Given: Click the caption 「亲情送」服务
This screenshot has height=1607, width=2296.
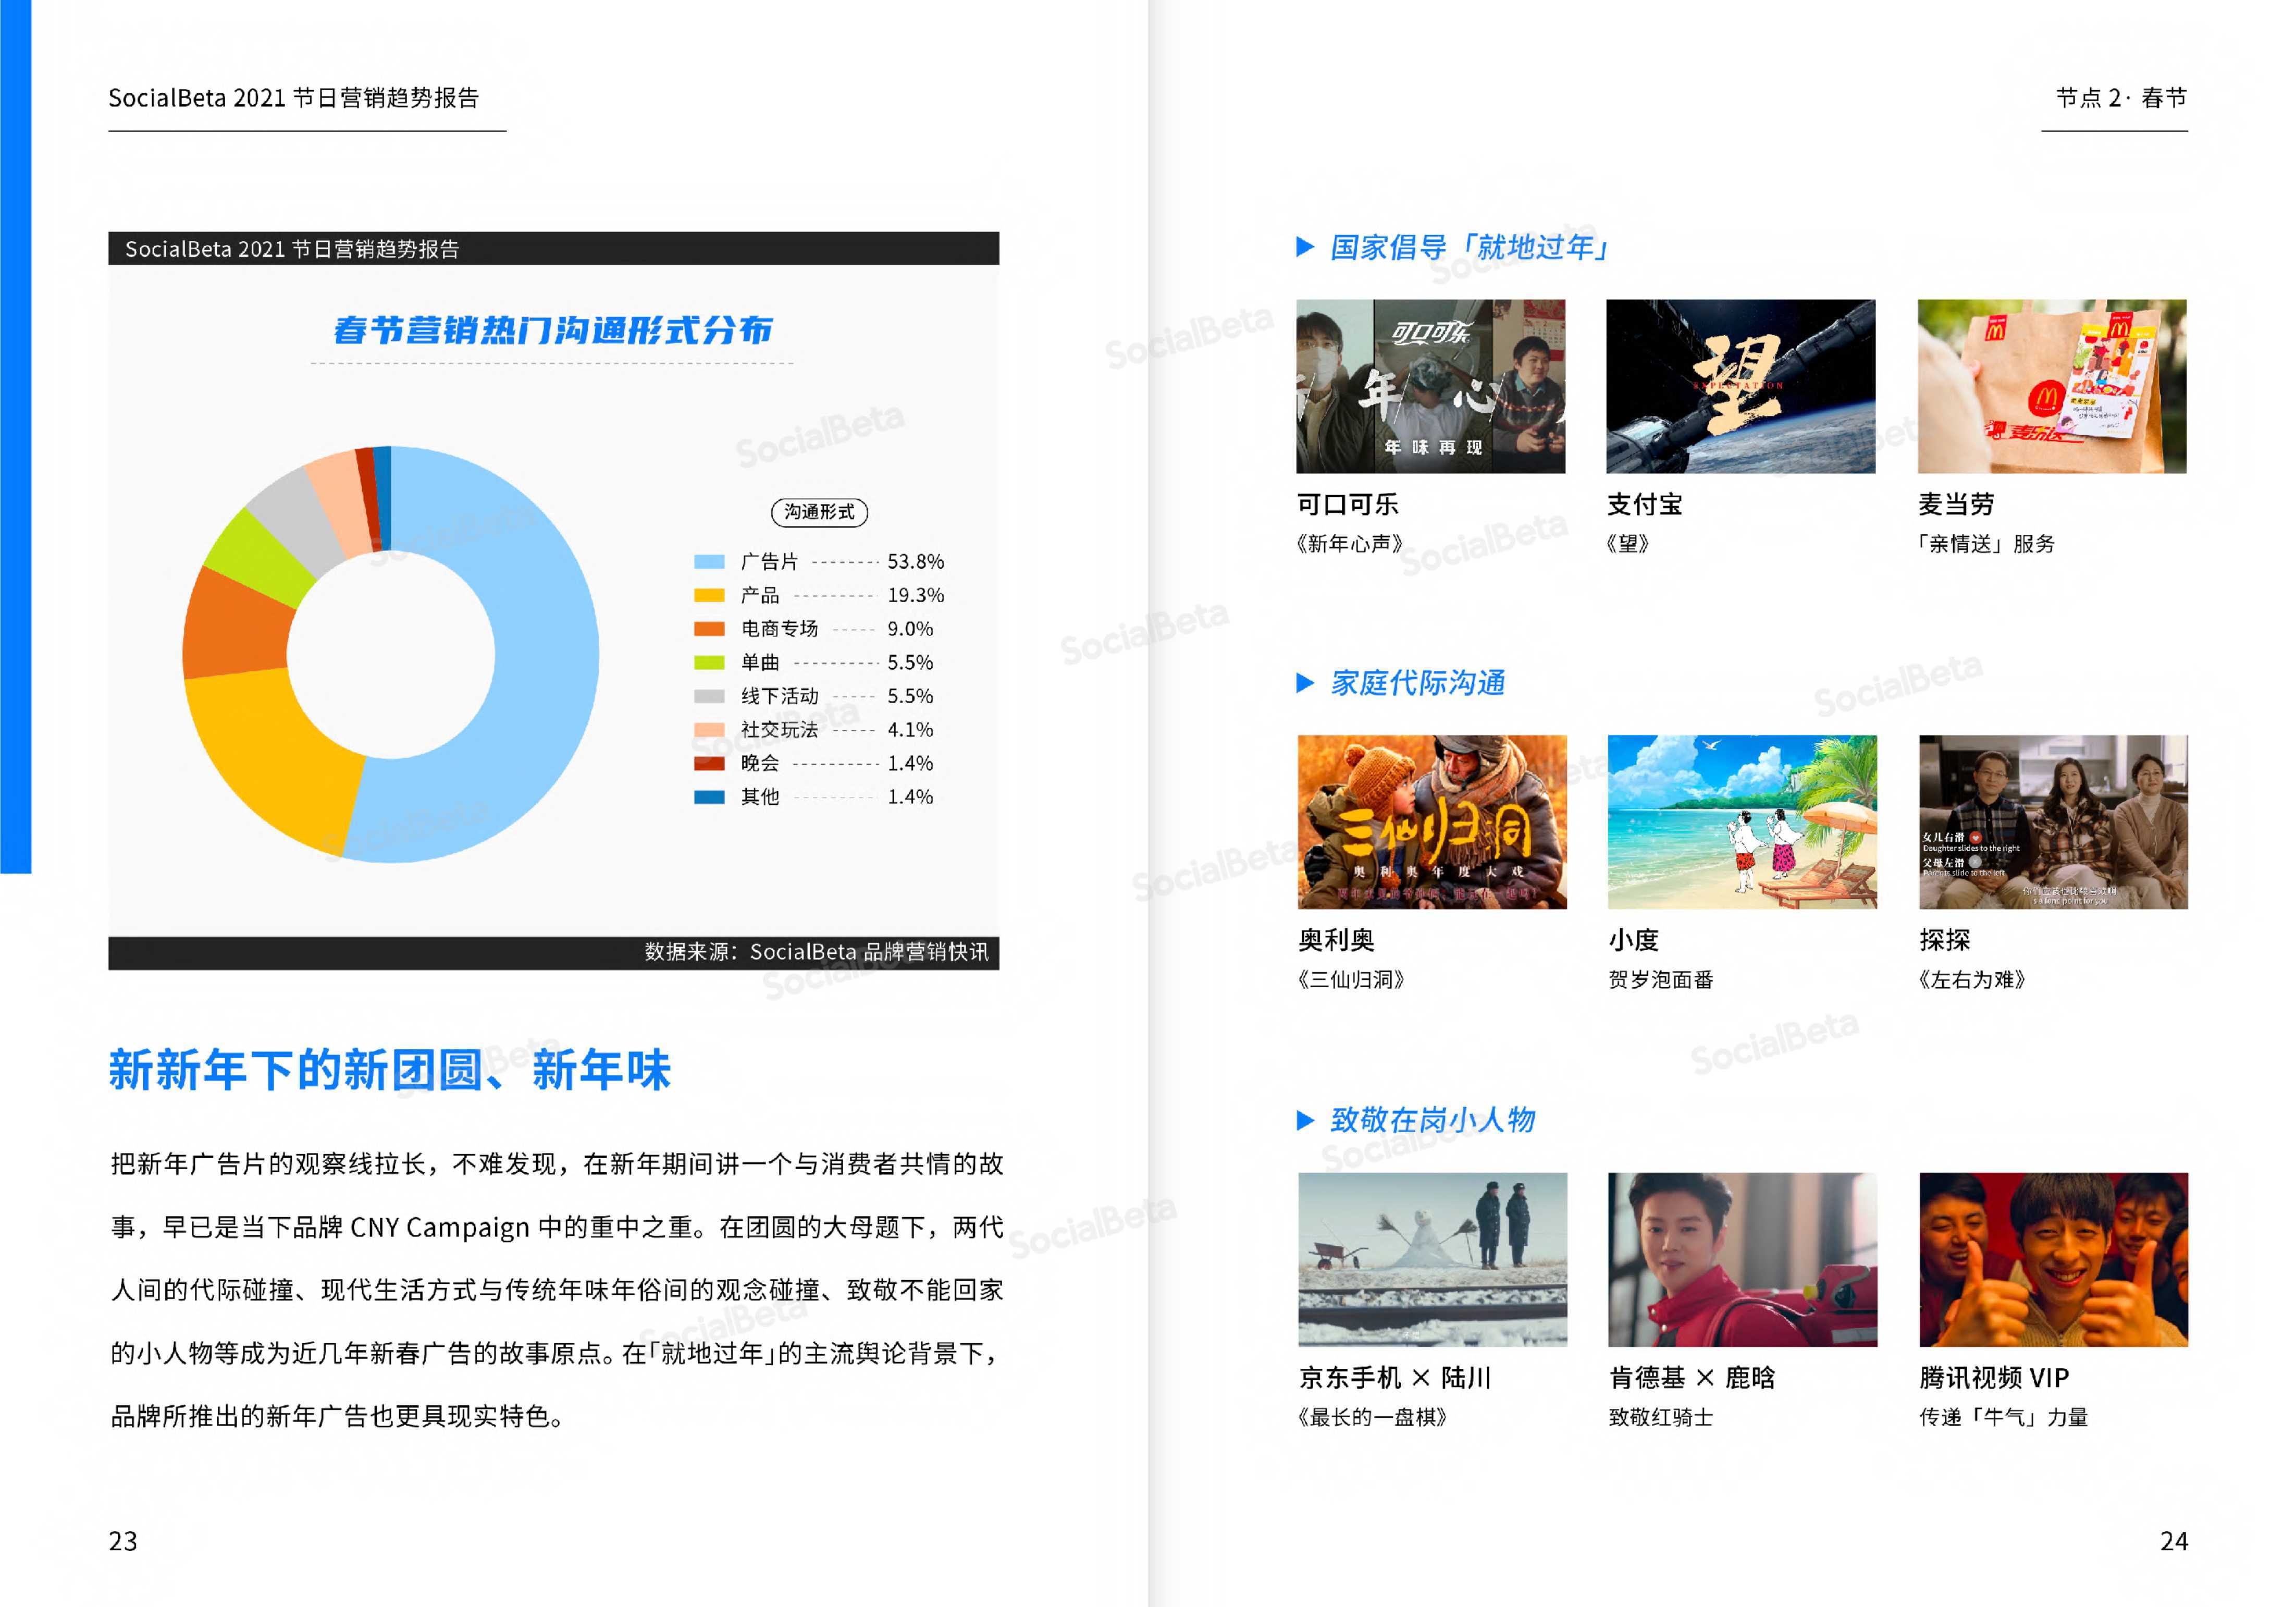Looking at the screenshot, I should coord(1985,544).
